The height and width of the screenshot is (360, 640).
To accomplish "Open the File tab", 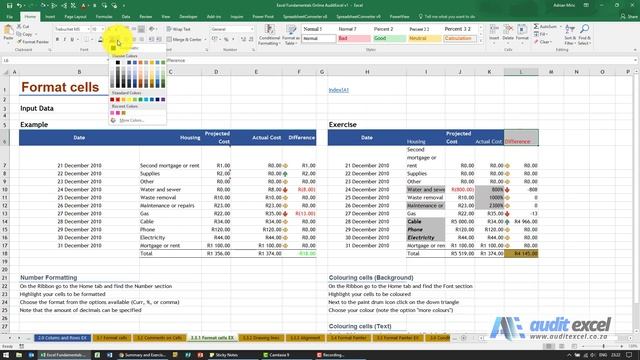I will [x=9, y=17].
